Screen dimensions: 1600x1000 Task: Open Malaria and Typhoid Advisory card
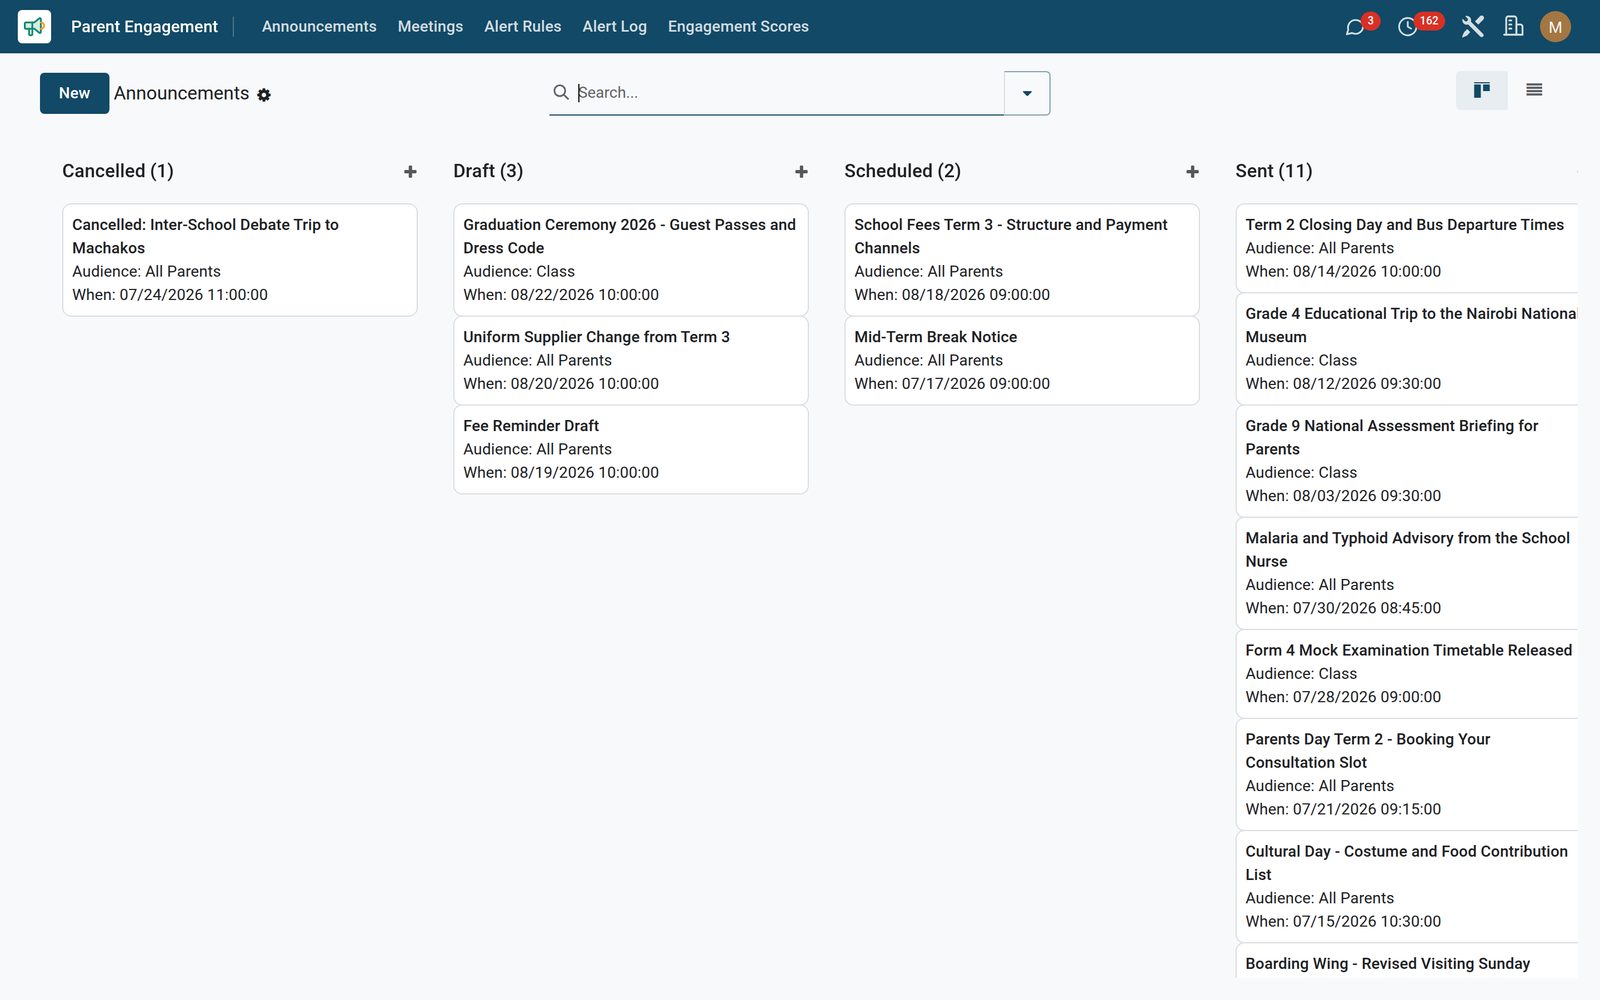[x=1406, y=573]
